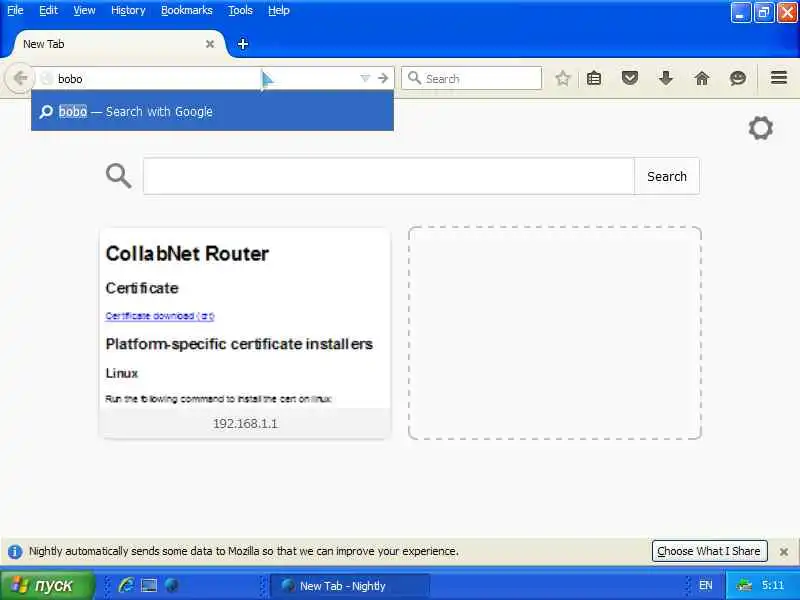
Task: Open the History menu
Action: tap(128, 10)
